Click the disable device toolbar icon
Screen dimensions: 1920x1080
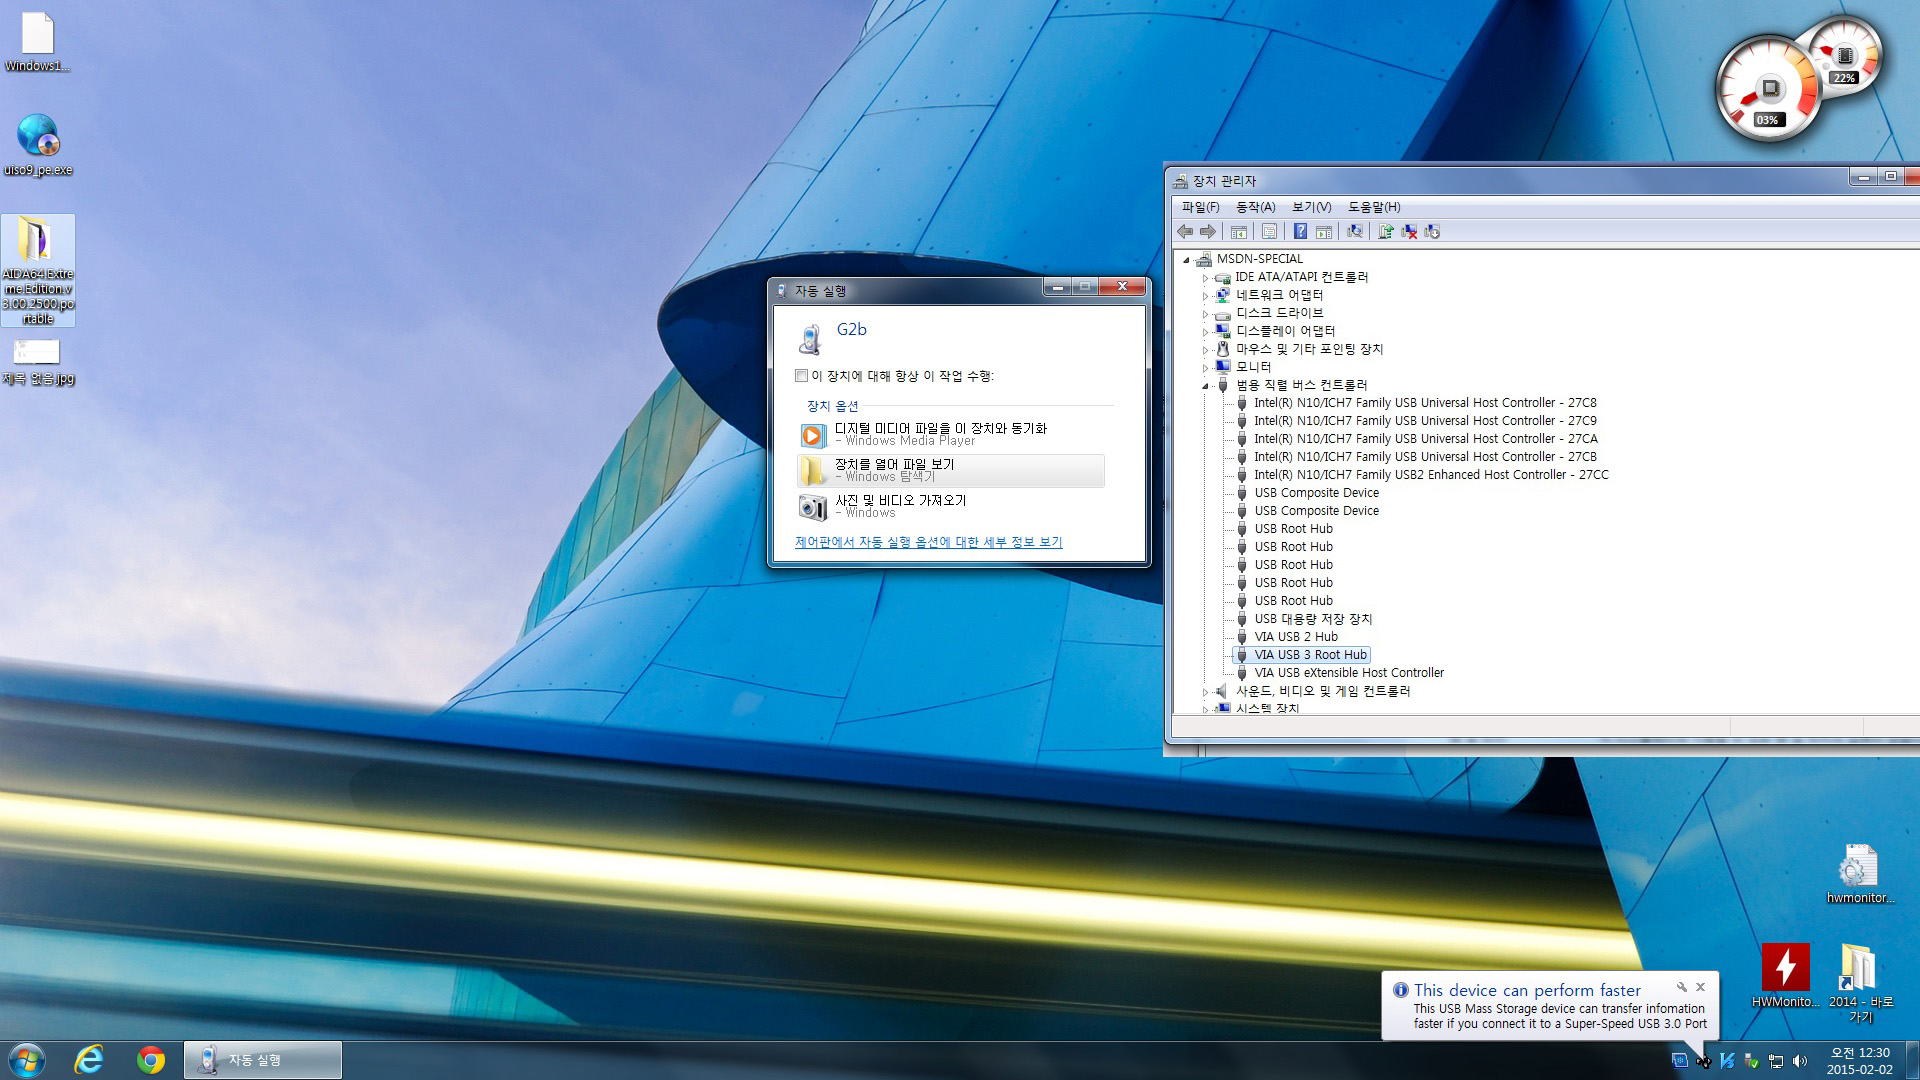coord(1432,231)
